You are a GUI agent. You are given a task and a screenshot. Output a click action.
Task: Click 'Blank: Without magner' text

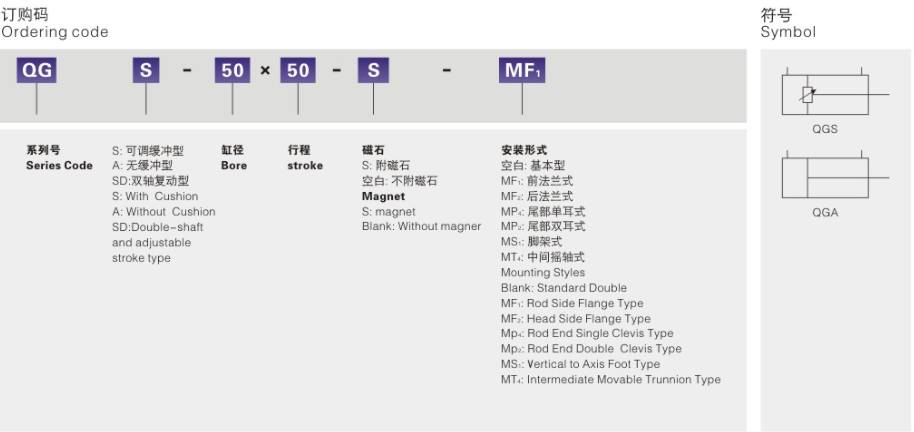pyautogui.click(x=421, y=227)
